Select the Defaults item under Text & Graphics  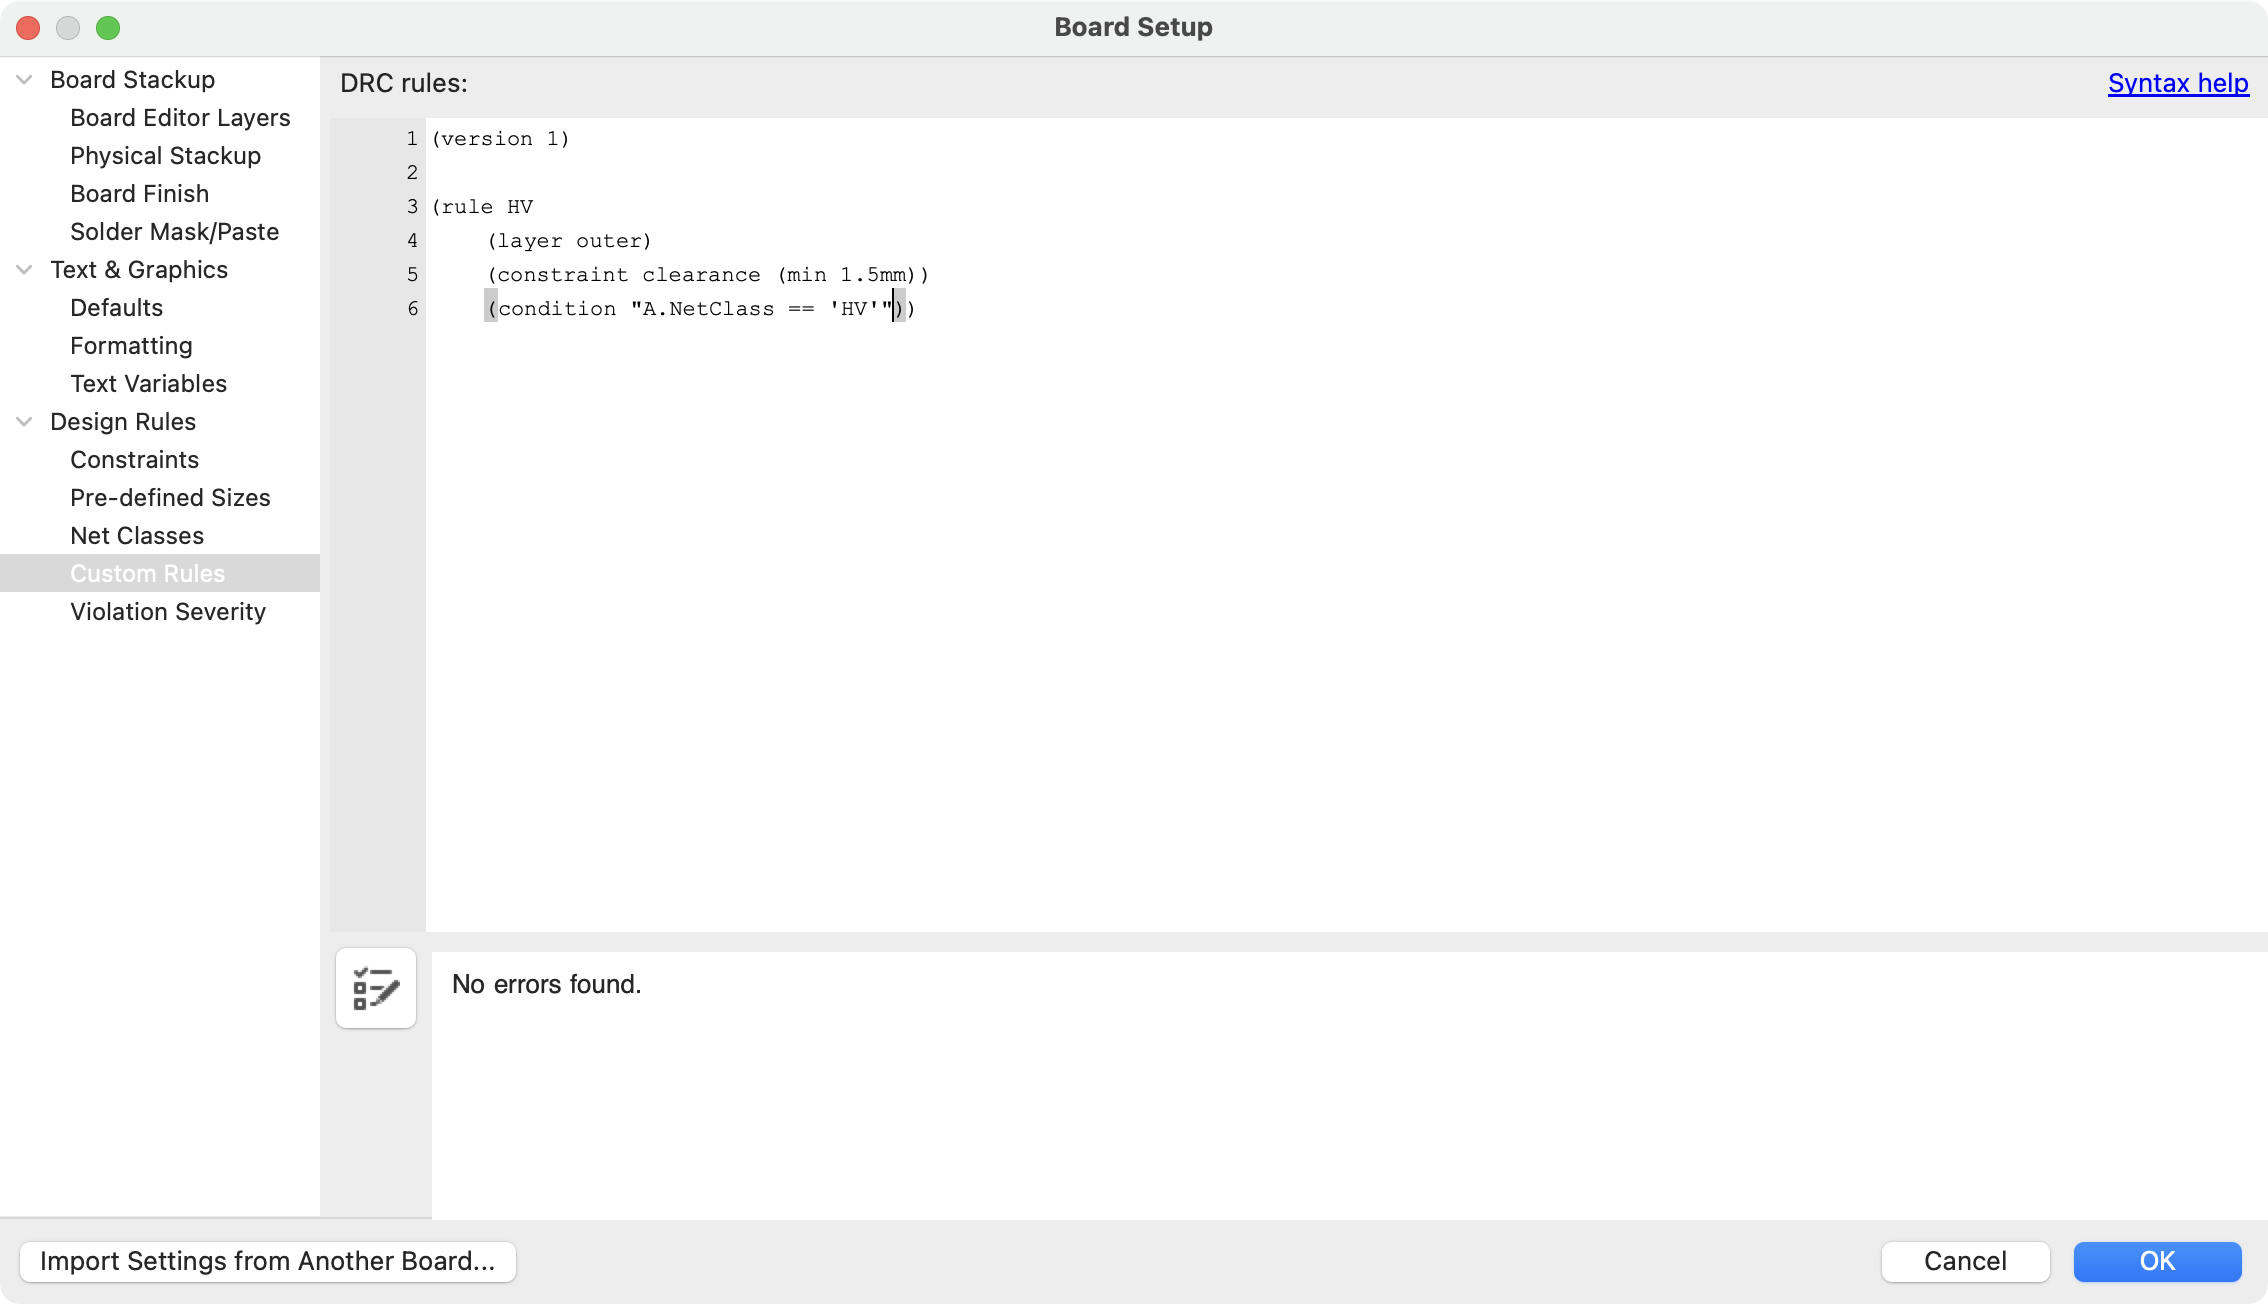coord(115,307)
